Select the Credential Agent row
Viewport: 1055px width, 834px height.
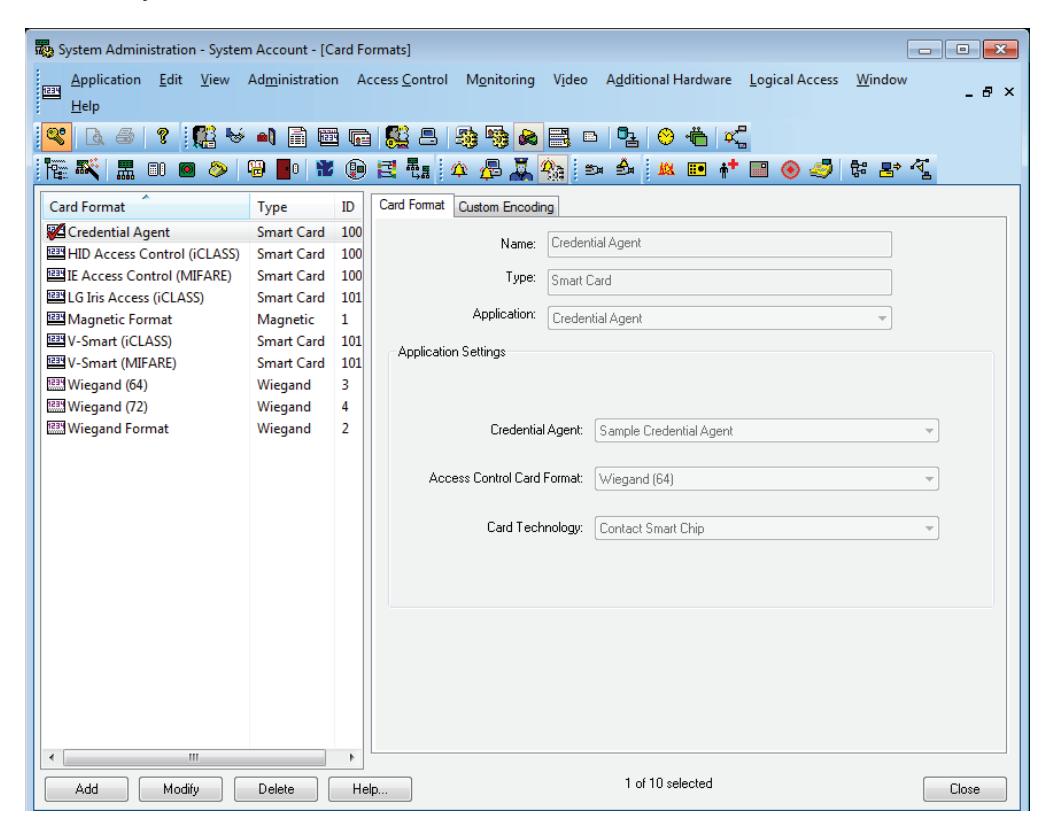pyautogui.click(x=203, y=232)
